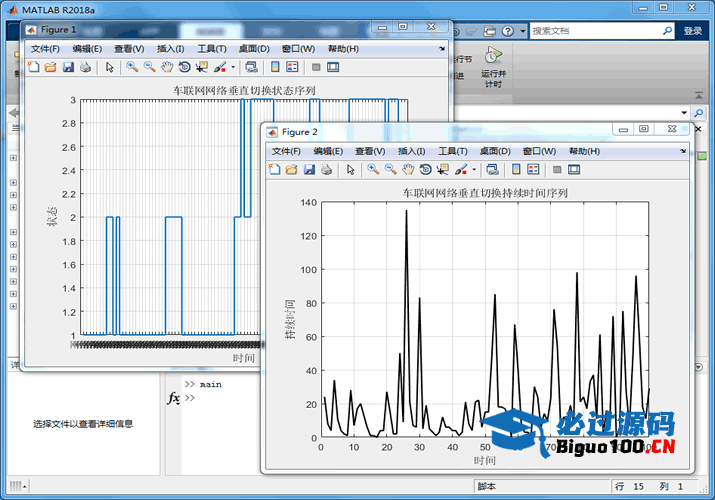This screenshot has width=715, height=500.
Task: Select Brush data tool in Figure 2 toolbar
Action: [x=461, y=170]
